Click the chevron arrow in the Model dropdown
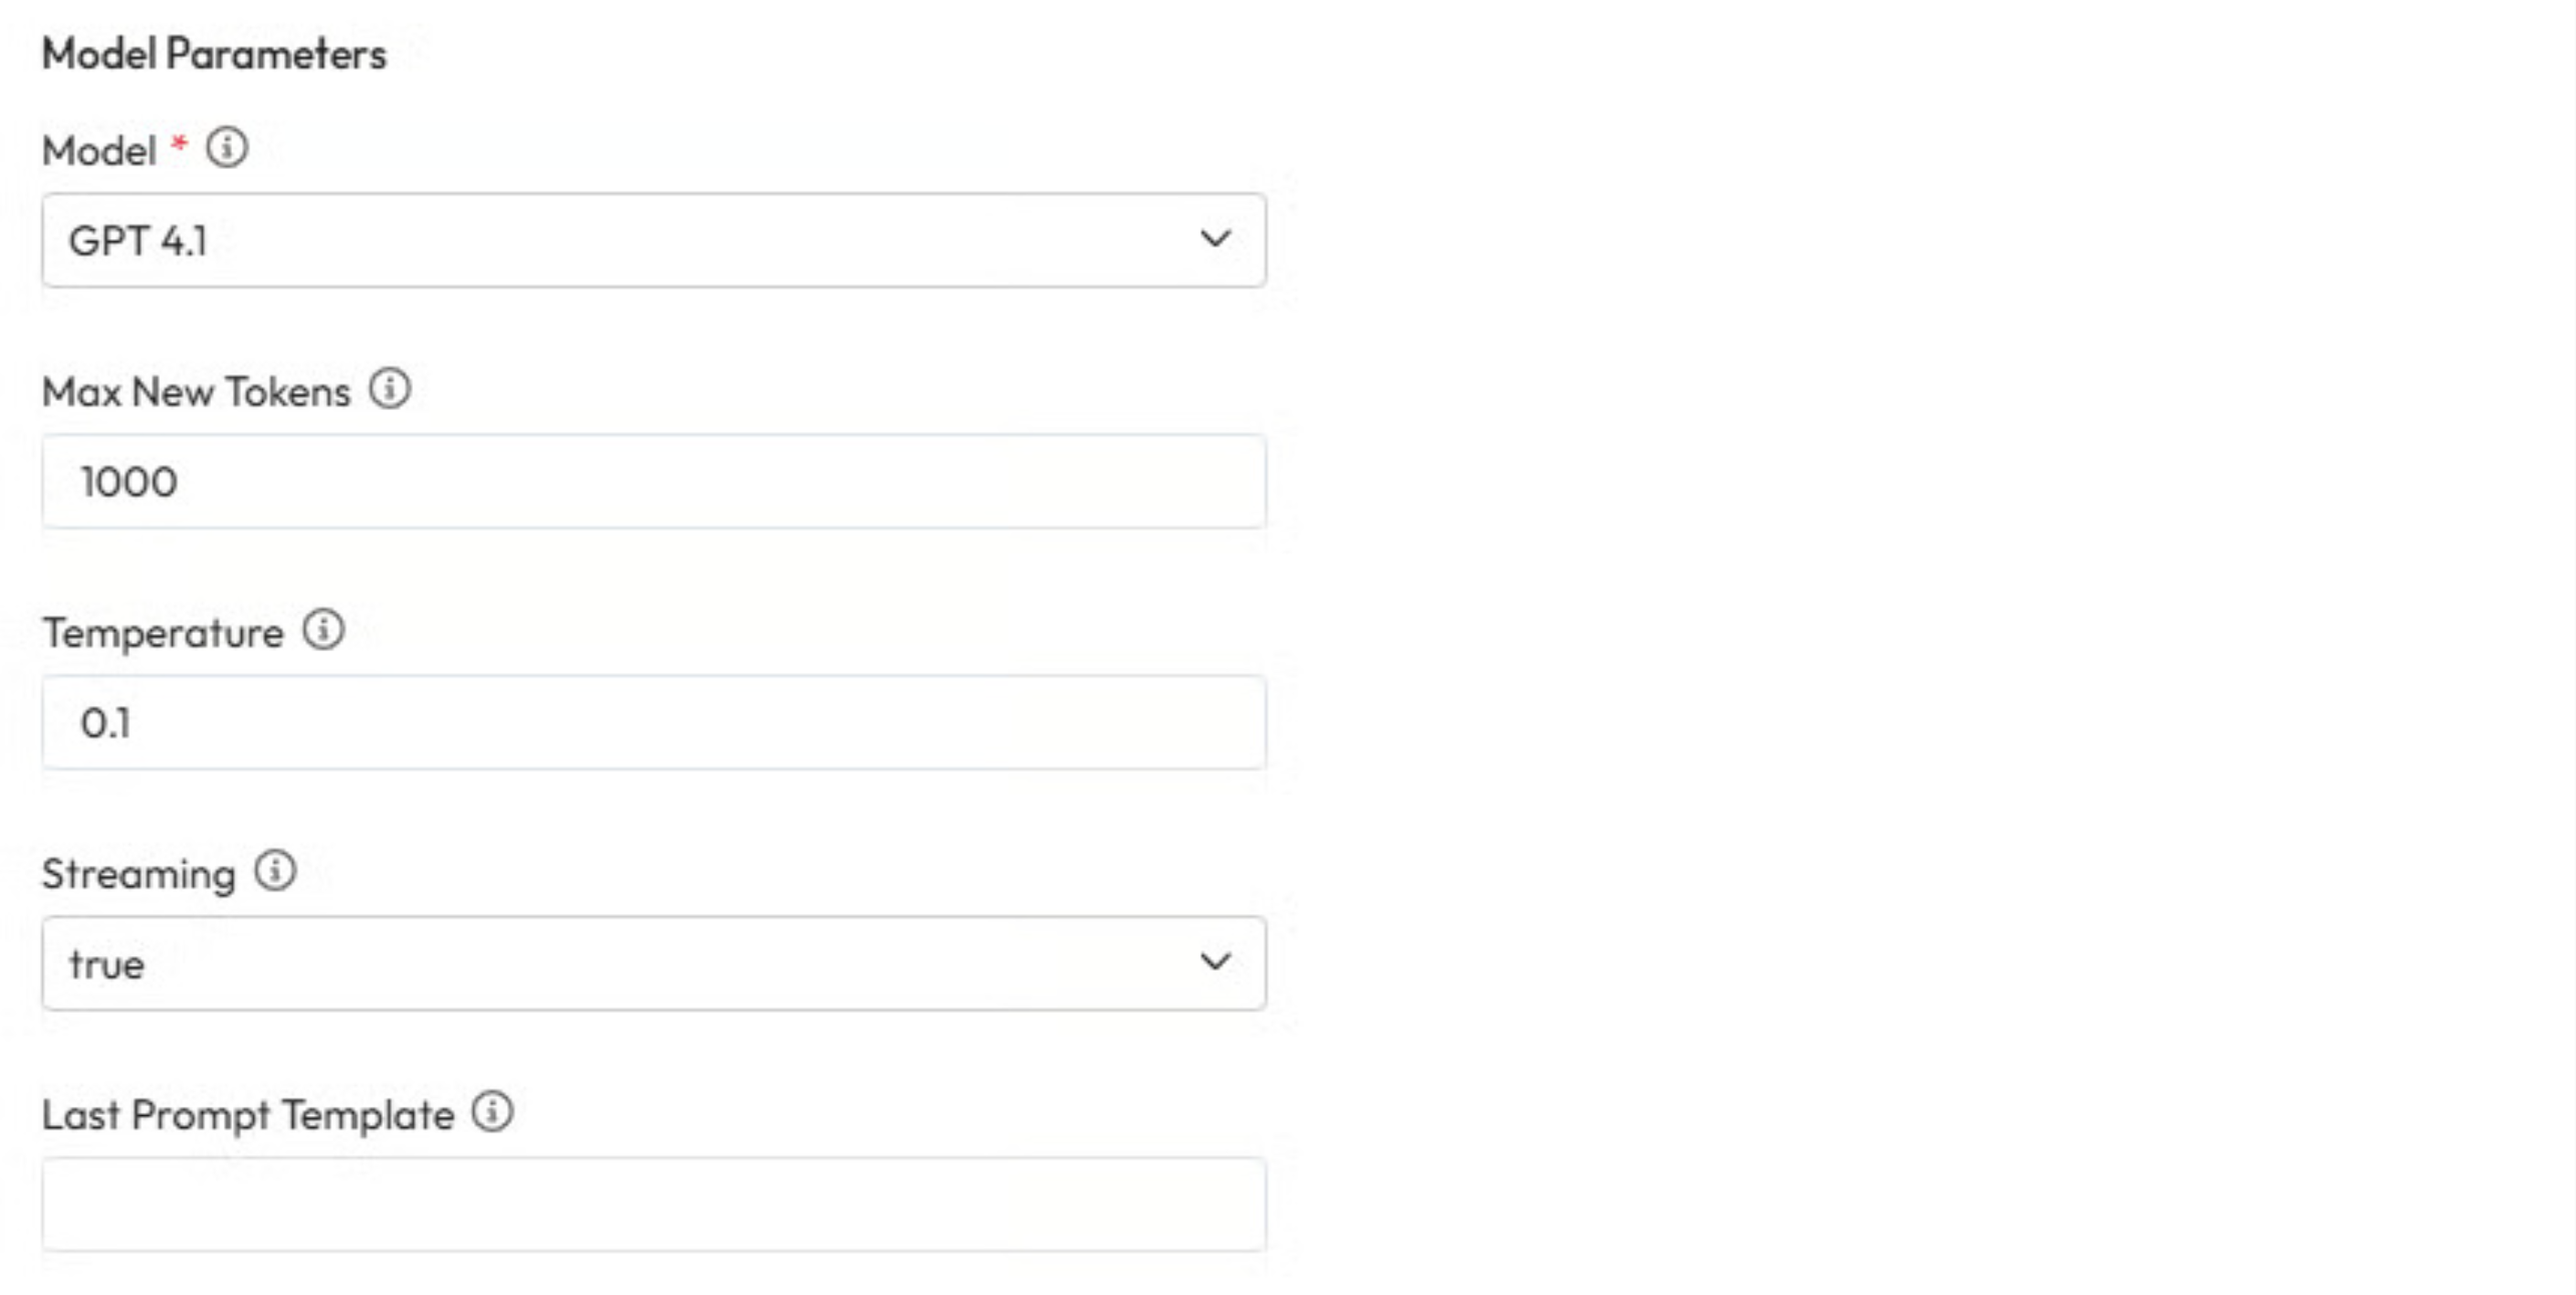The width and height of the screenshot is (2576, 1295). point(1215,239)
